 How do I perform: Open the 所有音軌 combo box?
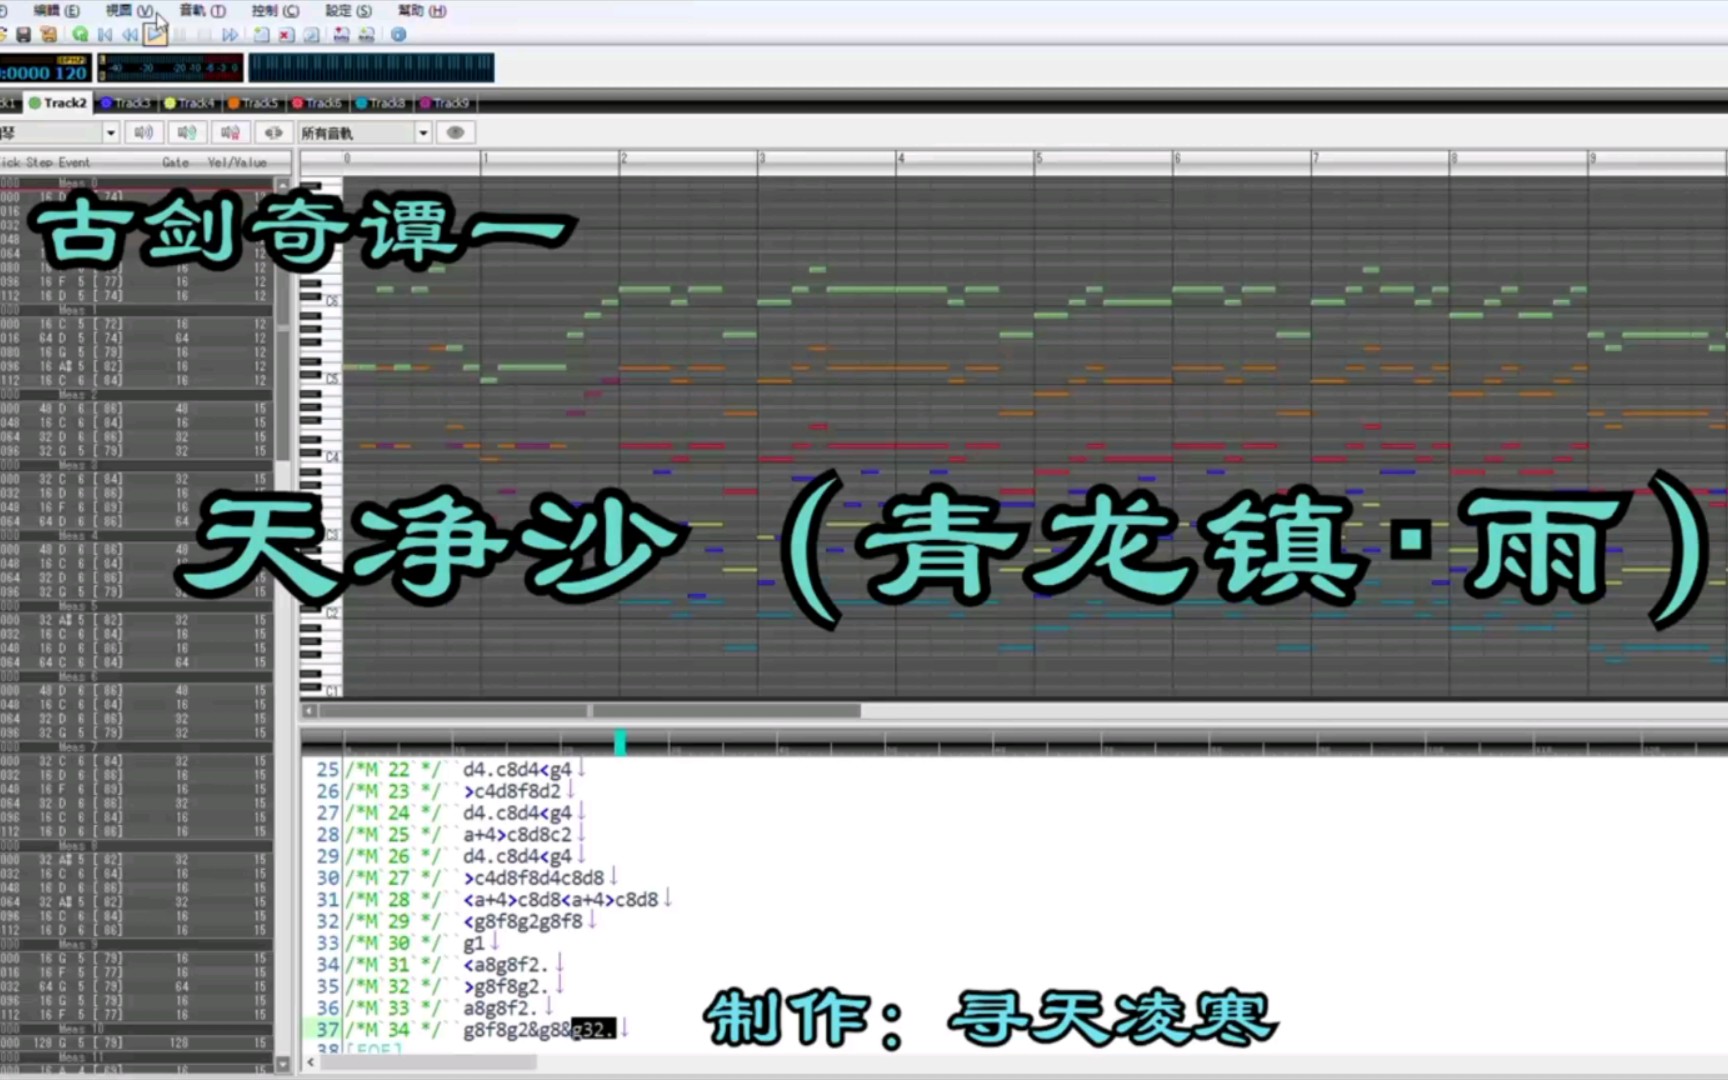(x=365, y=133)
